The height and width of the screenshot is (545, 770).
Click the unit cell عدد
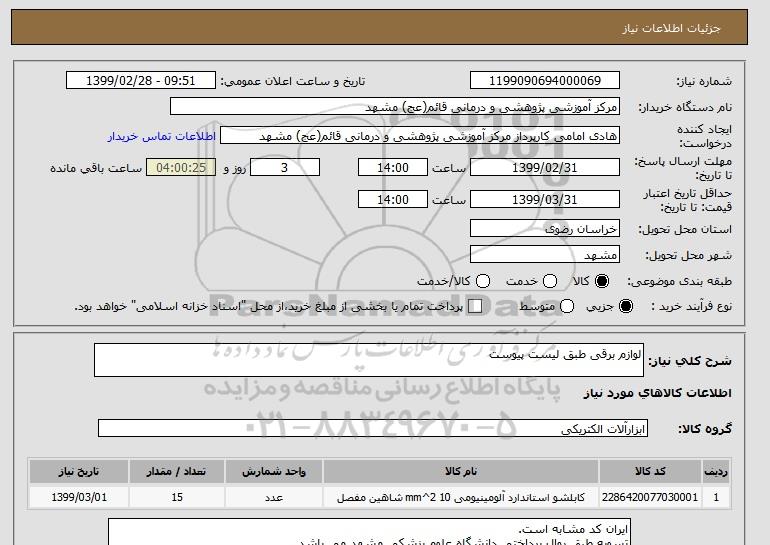tap(274, 497)
